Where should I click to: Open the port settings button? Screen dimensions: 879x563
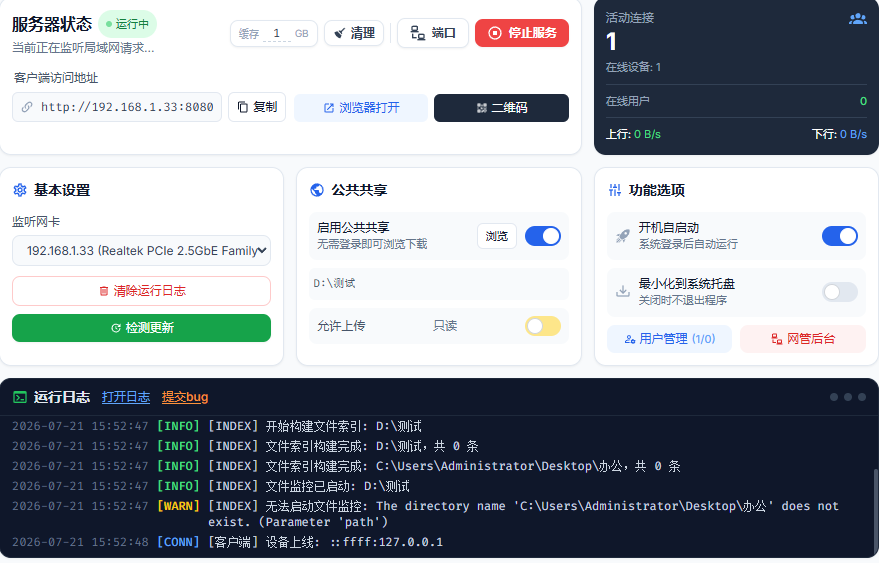click(432, 33)
